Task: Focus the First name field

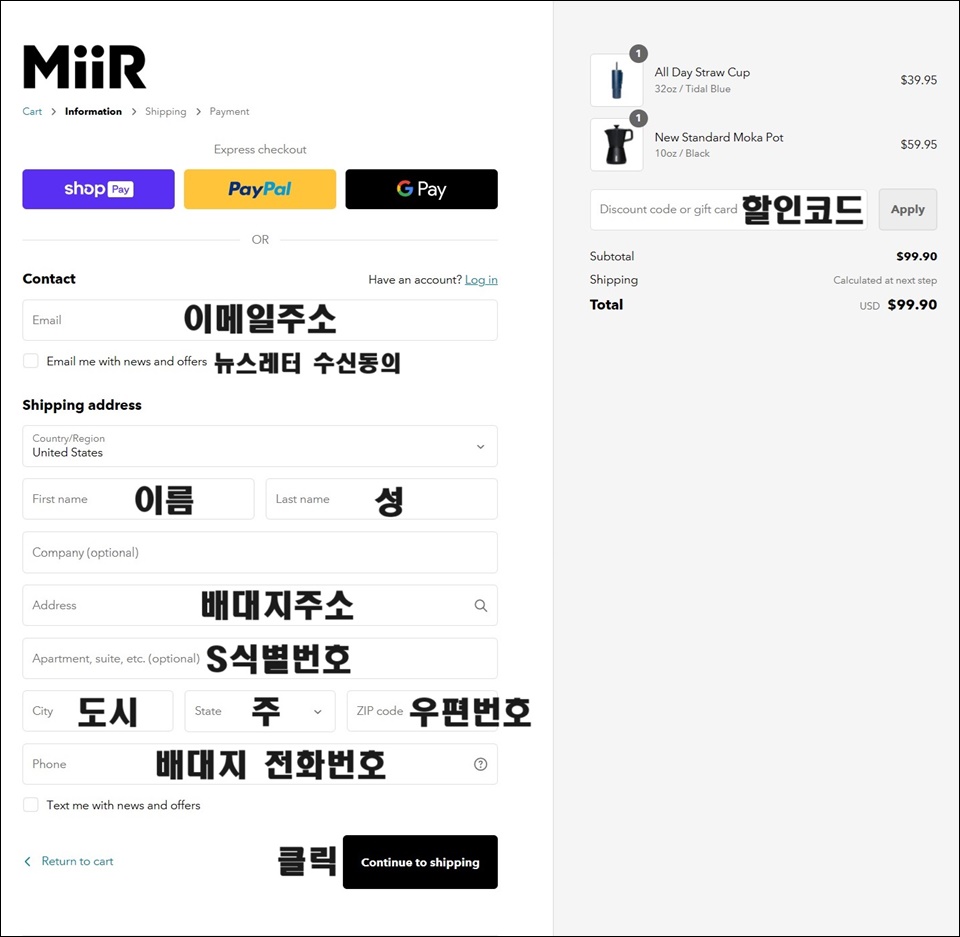Action: (138, 499)
